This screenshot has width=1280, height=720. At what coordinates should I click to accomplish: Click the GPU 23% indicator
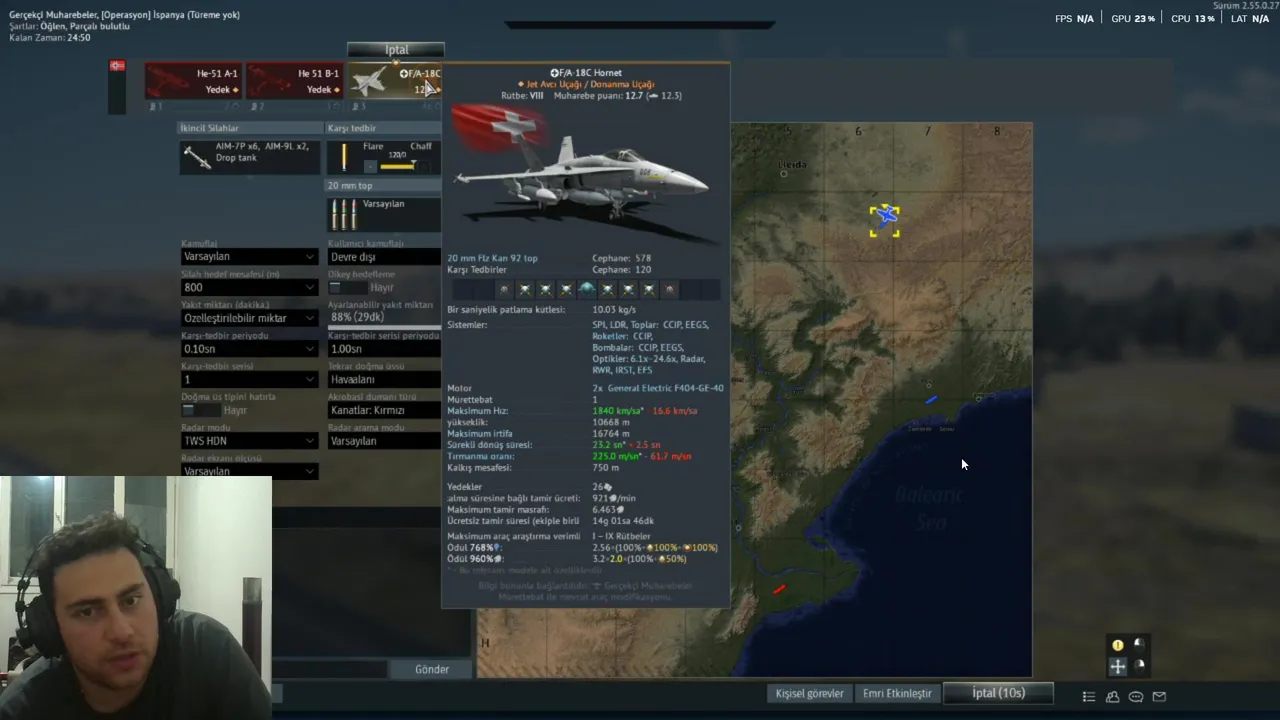point(1133,19)
